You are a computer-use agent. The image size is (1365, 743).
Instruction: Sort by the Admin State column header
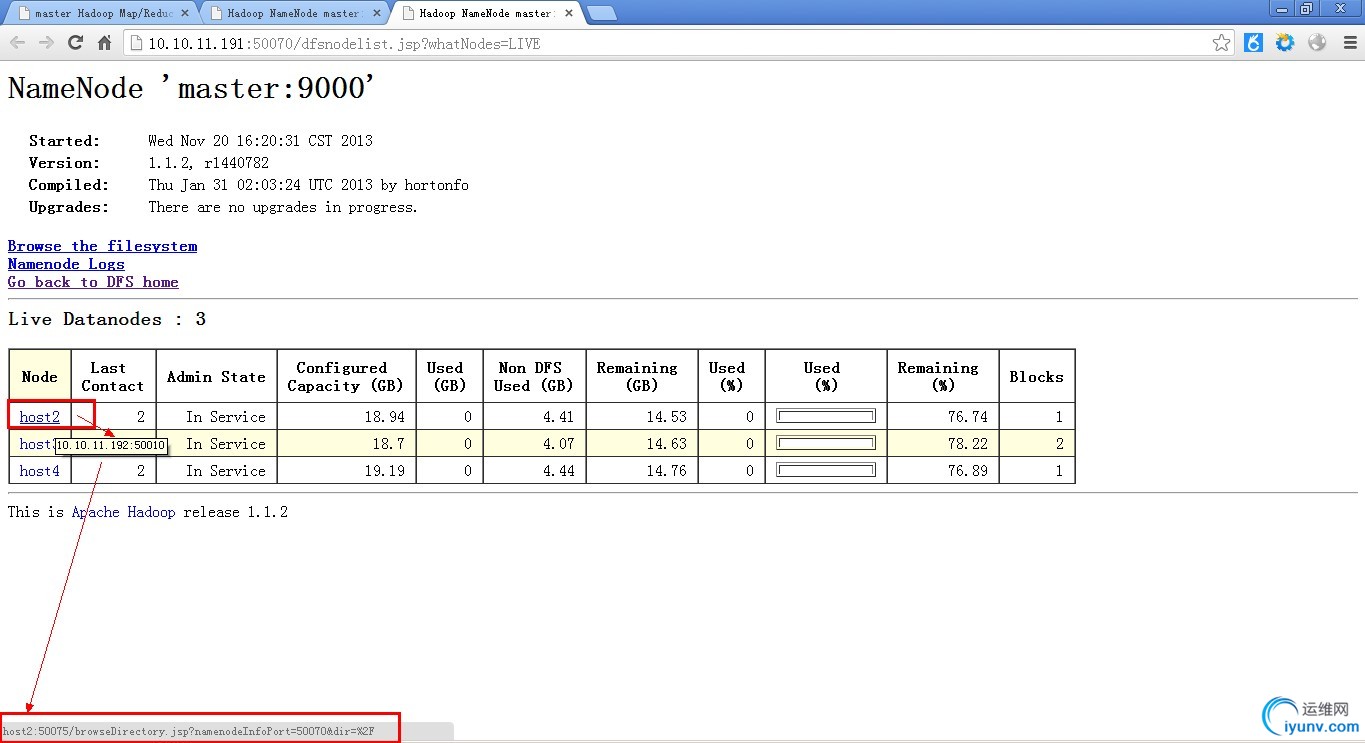coord(216,377)
